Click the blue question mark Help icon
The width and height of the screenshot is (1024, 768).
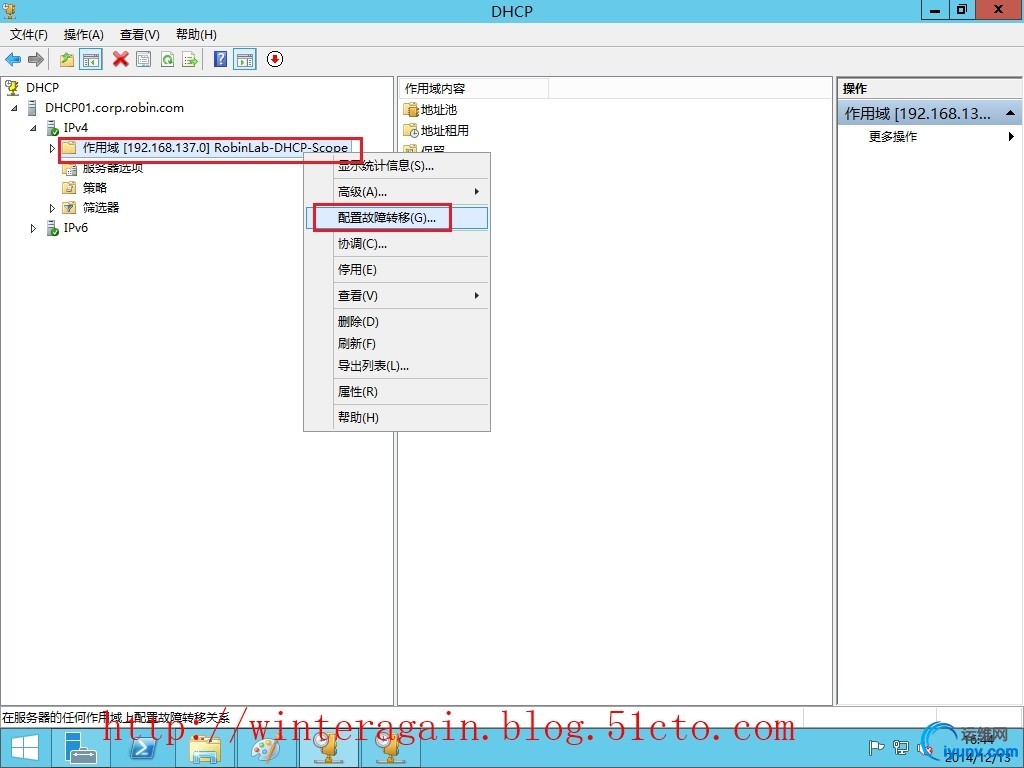click(221, 59)
